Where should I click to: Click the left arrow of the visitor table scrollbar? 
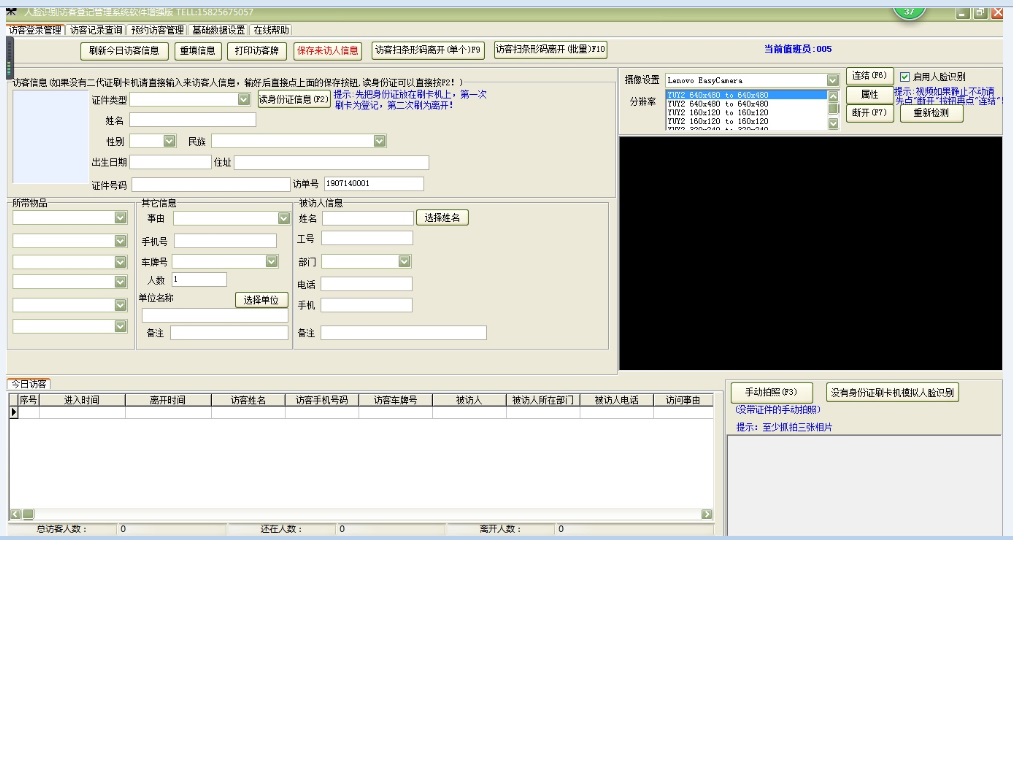(16, 515)
